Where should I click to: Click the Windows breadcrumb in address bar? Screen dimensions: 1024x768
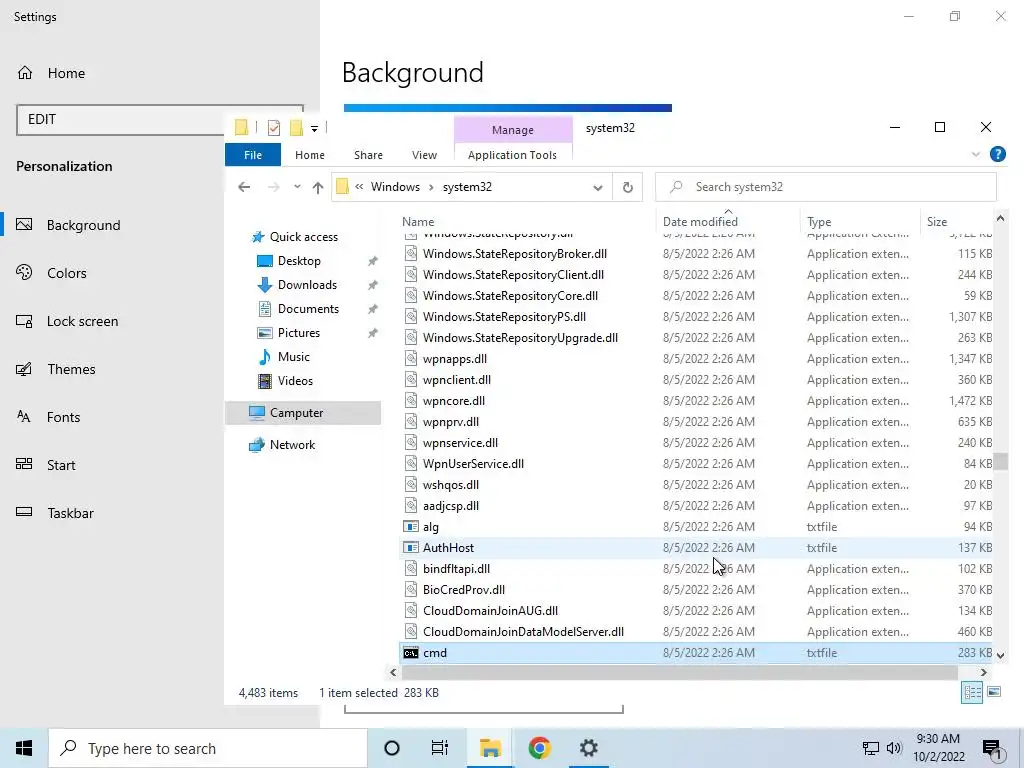tap(395, 187)
